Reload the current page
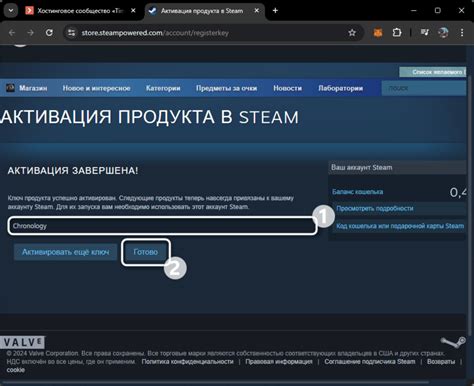The image size is (474, 386). tap(49, 33)
